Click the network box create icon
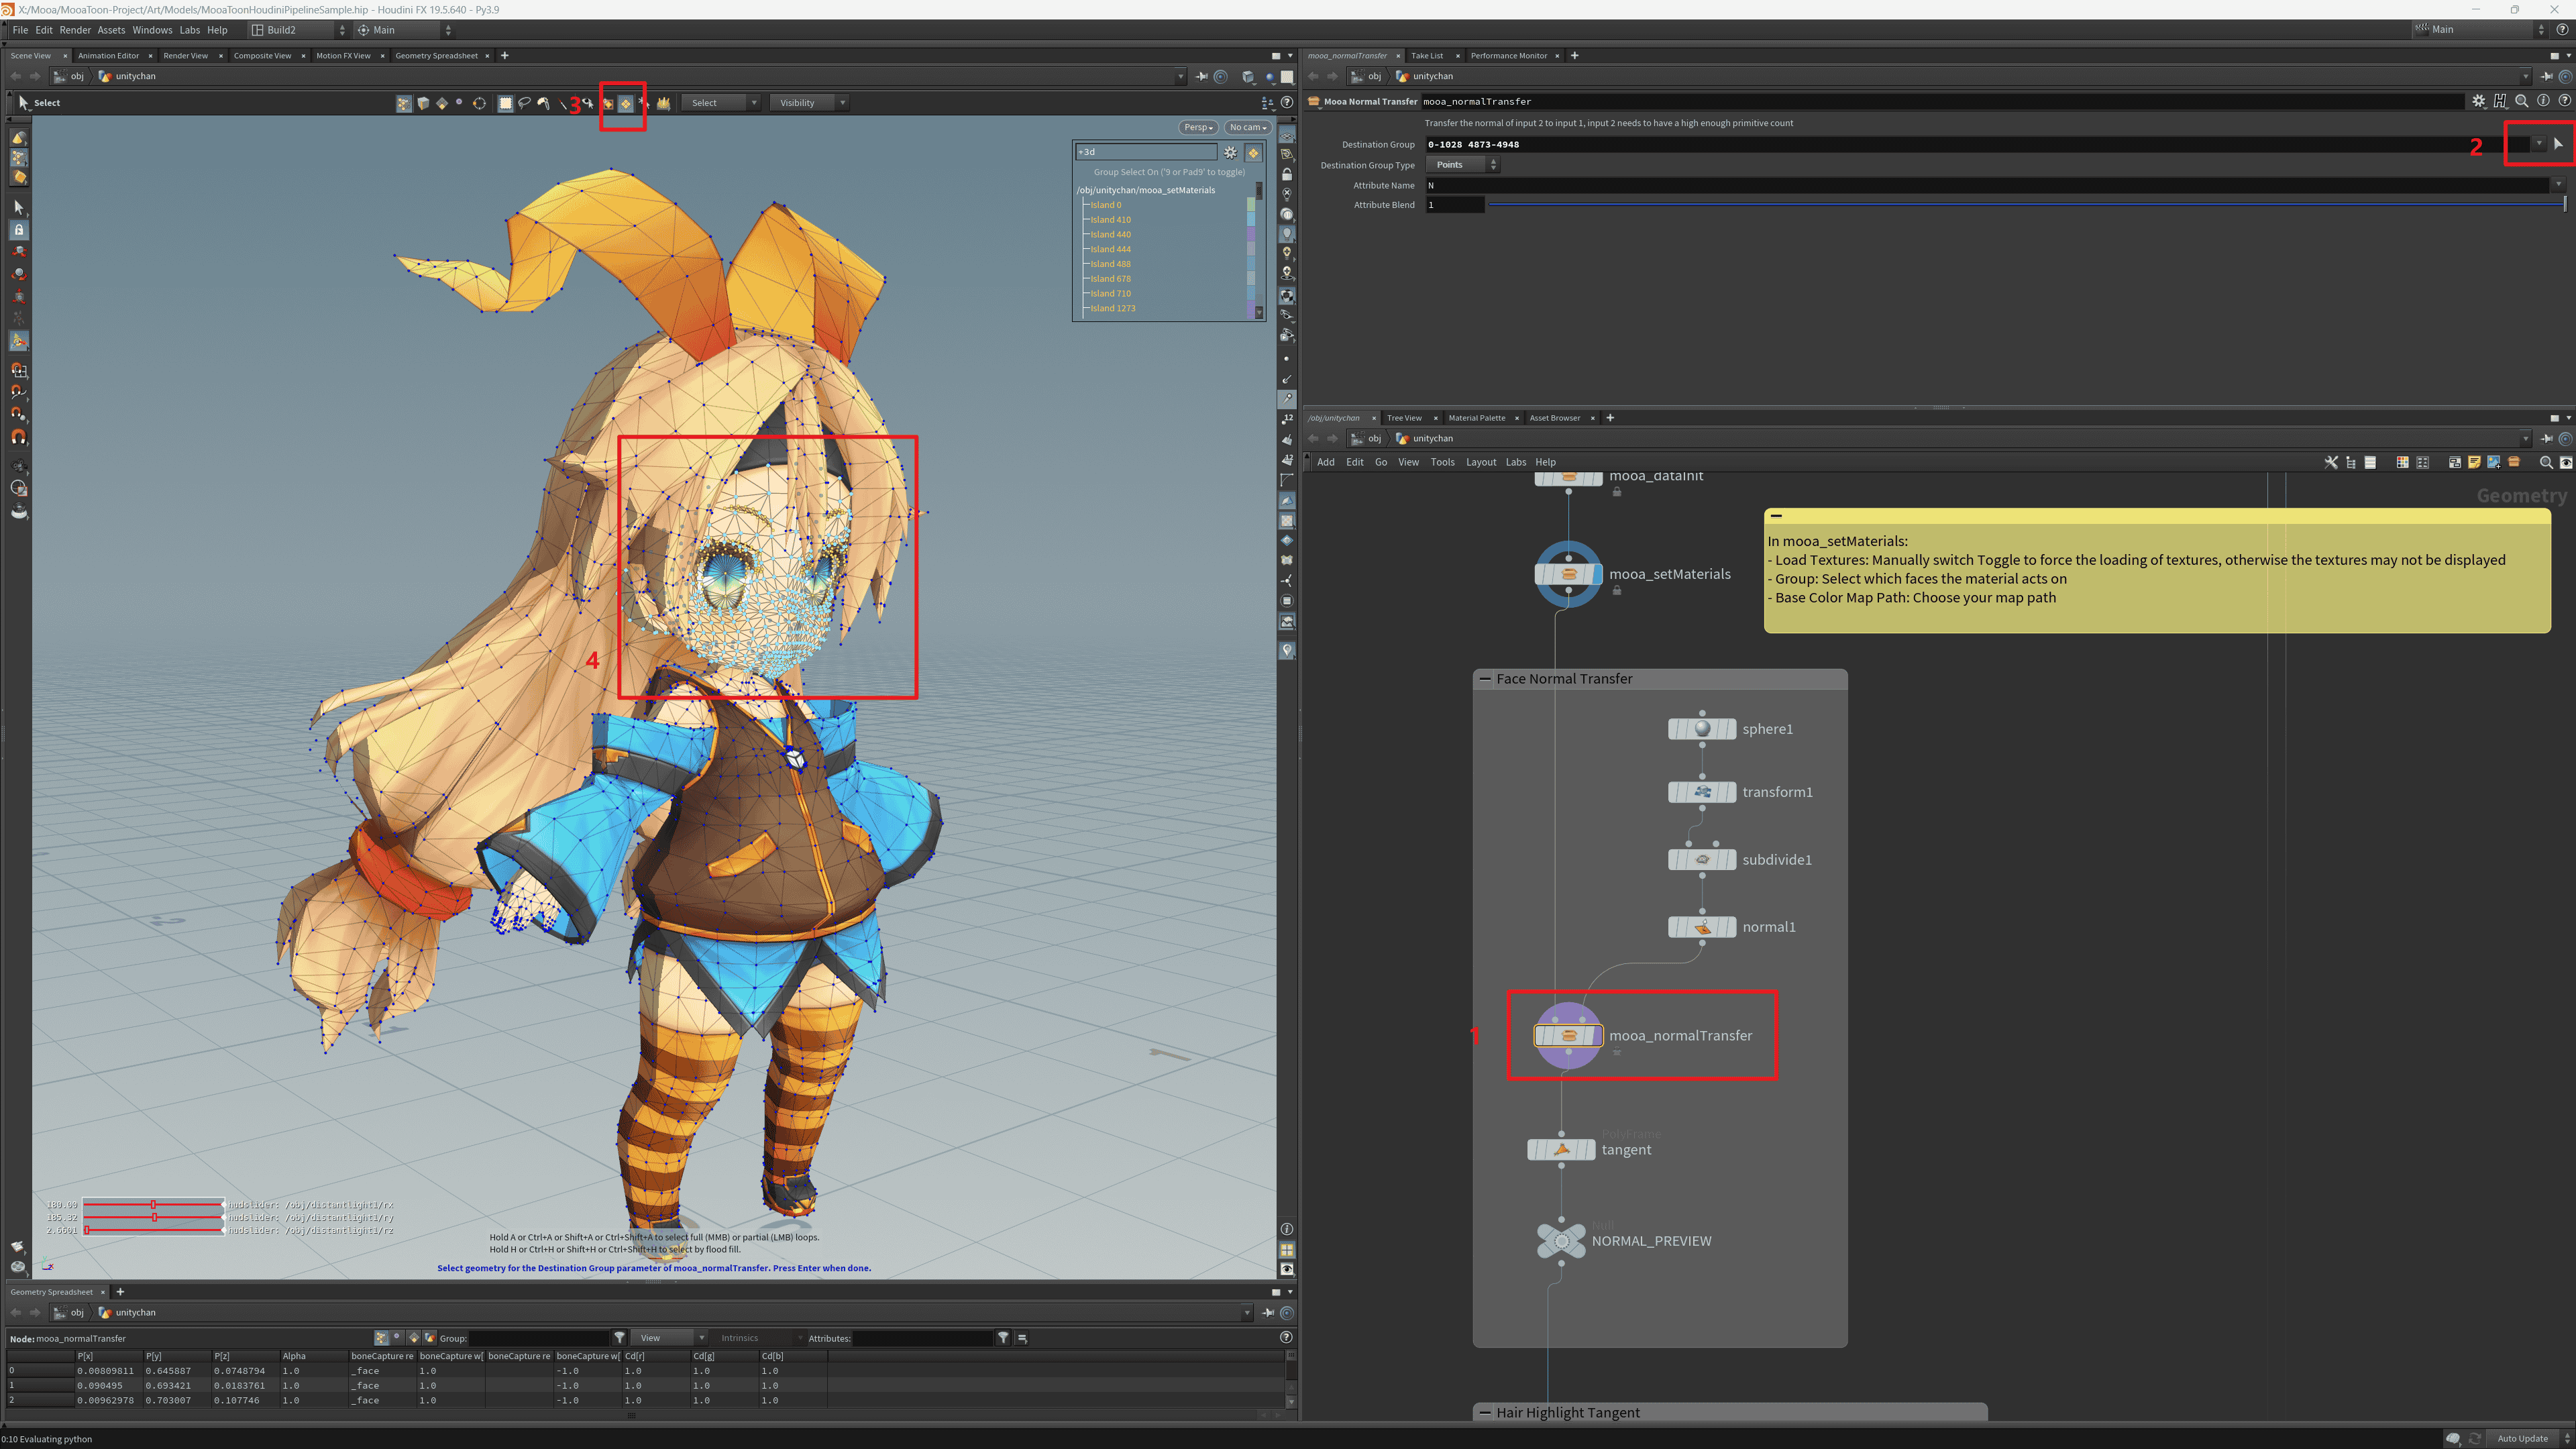Screen dimensions: 2576x1449 2454,462
